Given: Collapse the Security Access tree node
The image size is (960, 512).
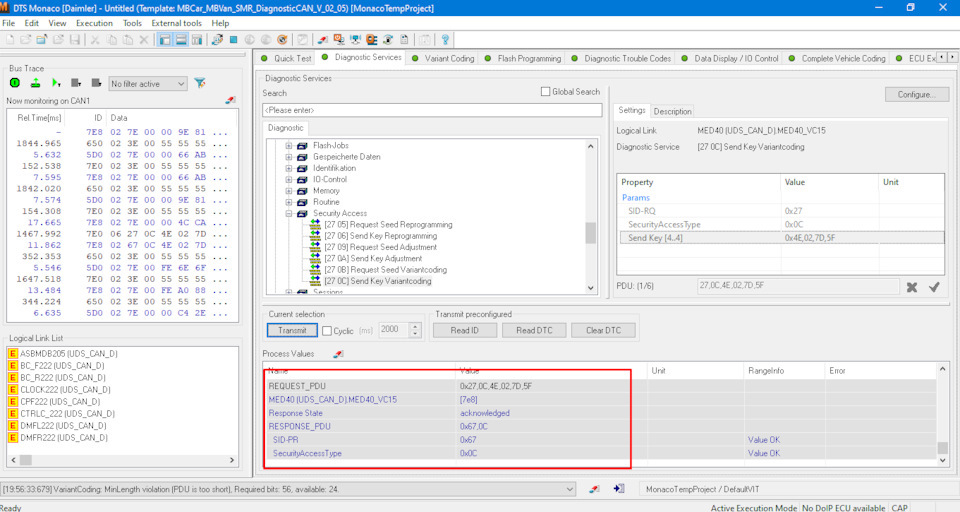Looking at the screenshot, I should tap(289, 213).
